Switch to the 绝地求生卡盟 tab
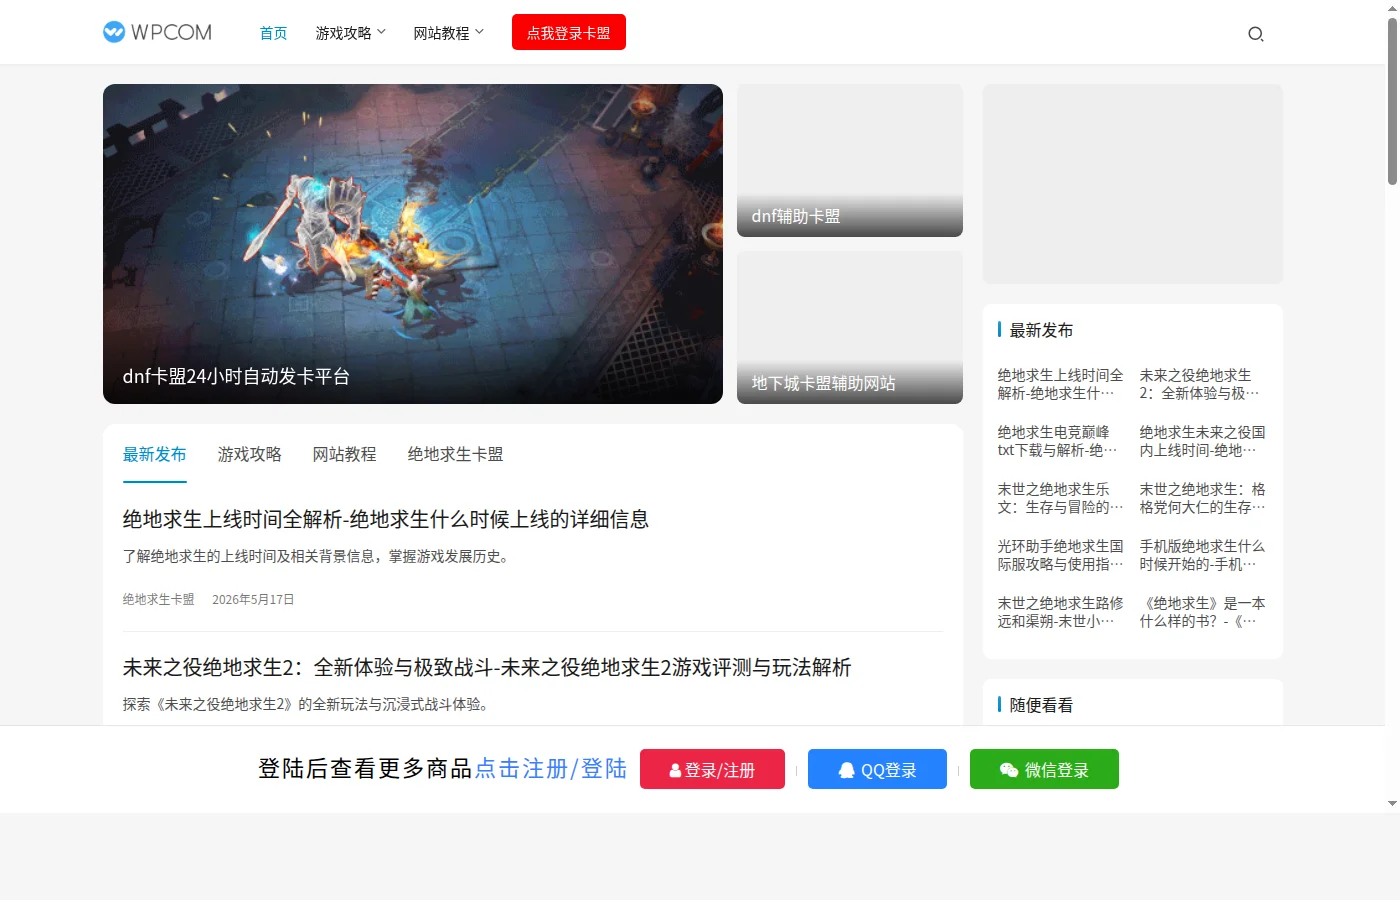 [456, 454]
